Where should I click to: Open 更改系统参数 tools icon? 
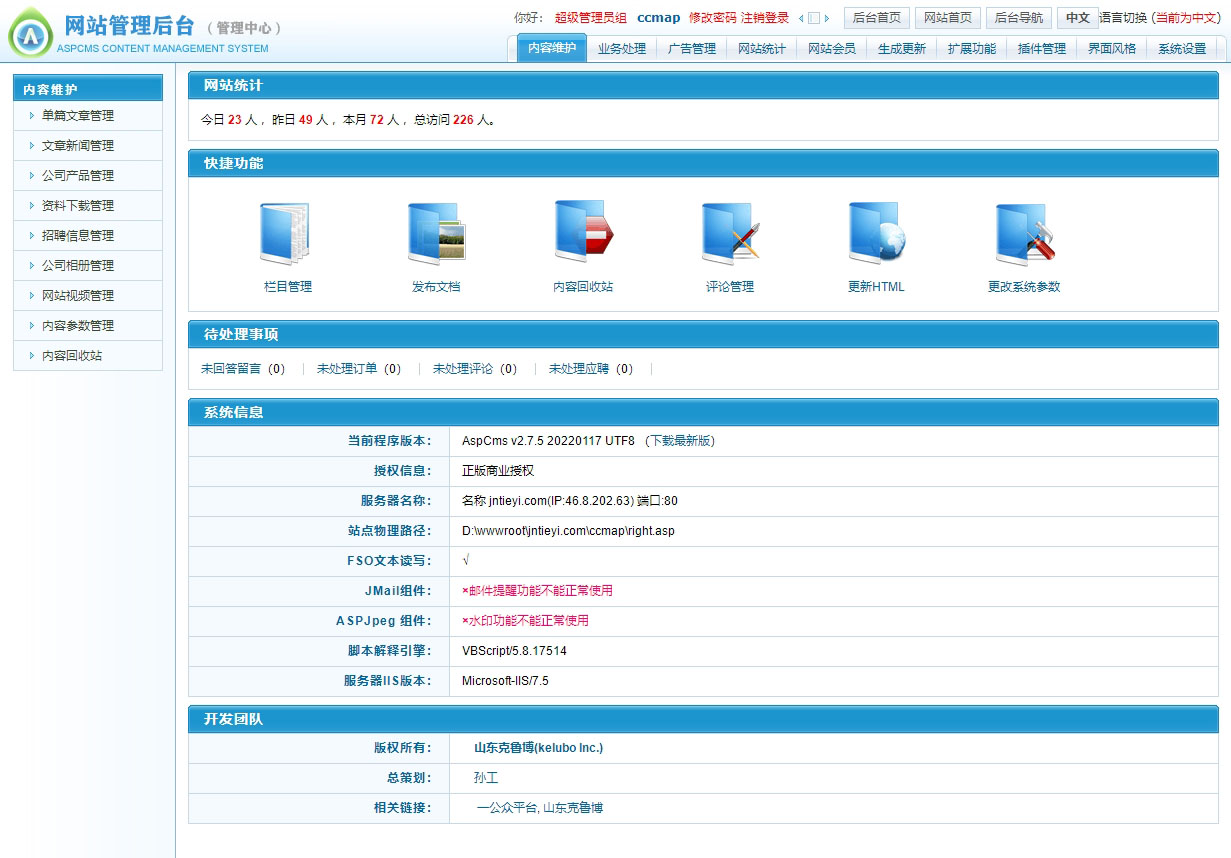point(1024,234)
